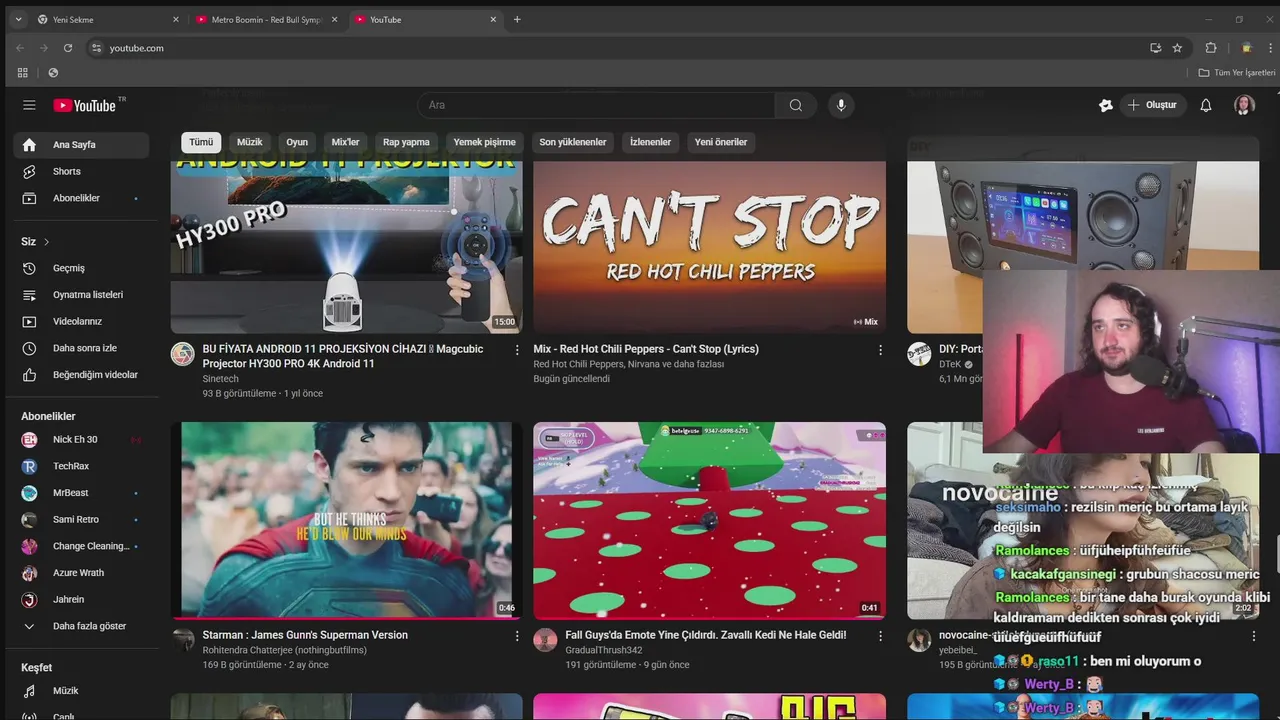Open Starman Superman video thumbnail

coord(346,520)
